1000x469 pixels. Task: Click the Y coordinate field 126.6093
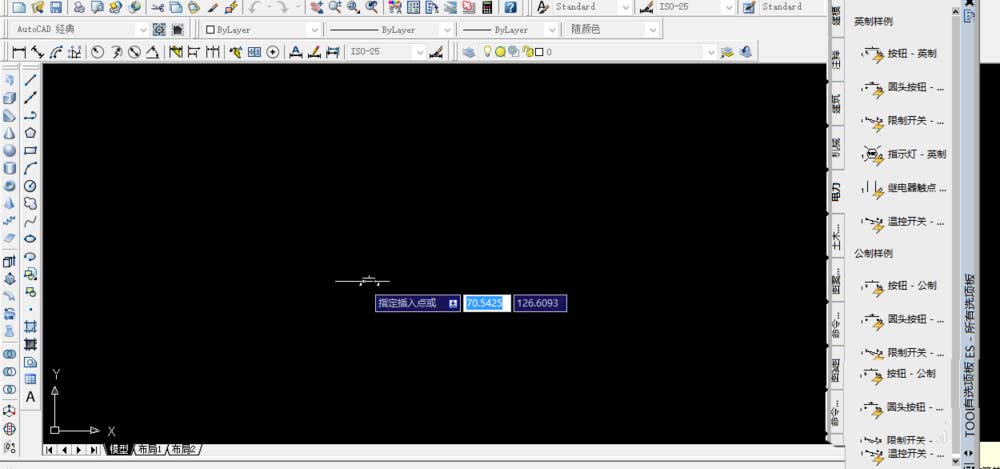coord(540,303)
